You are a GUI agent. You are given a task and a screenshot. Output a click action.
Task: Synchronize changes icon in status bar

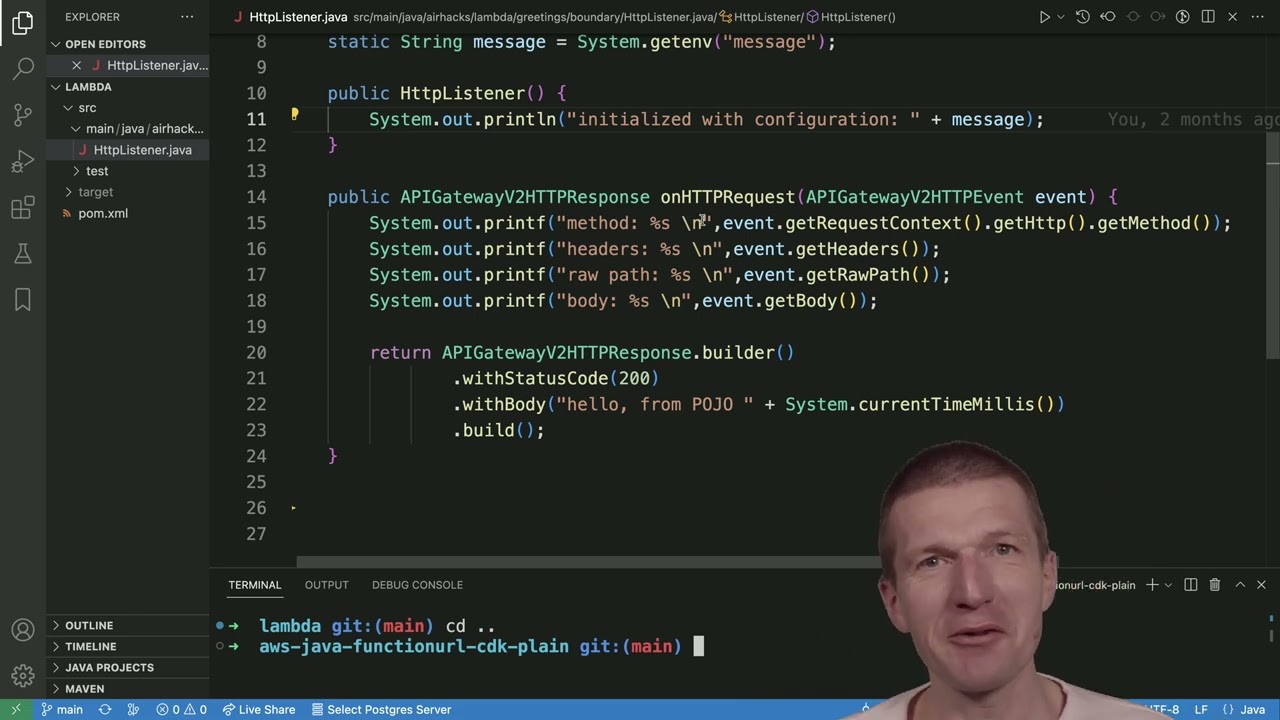coord(105,710)
